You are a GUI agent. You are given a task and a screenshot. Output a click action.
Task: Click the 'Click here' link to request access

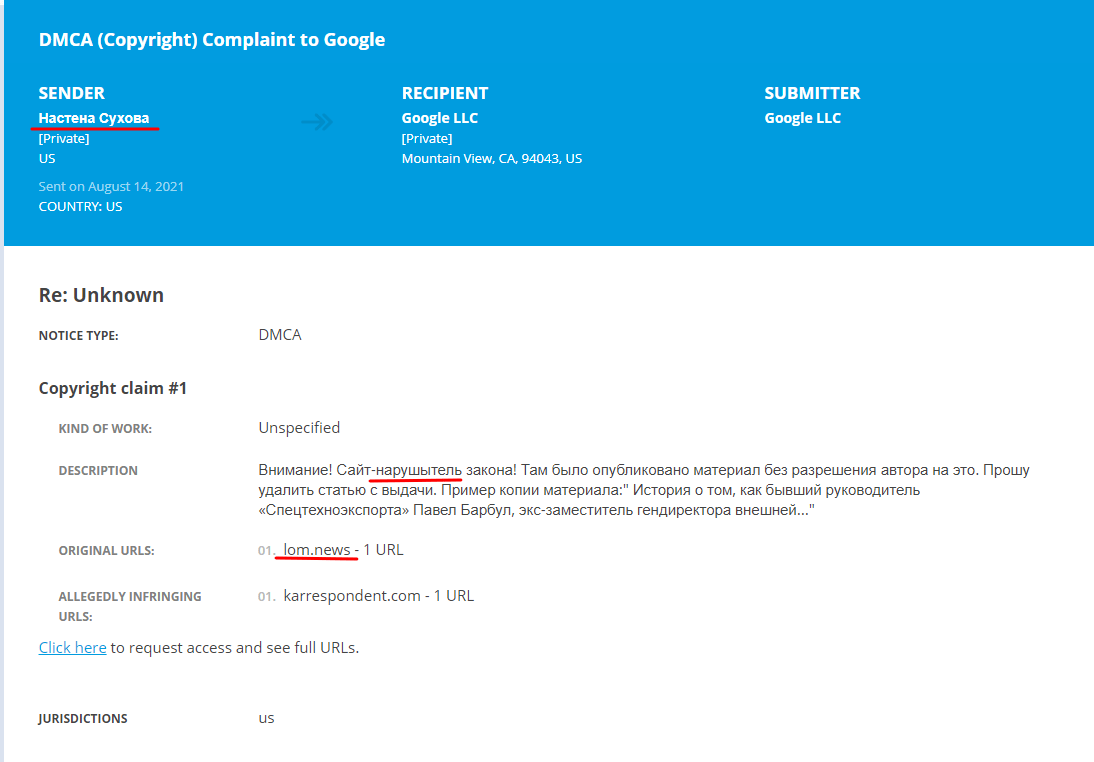point(73,648)
